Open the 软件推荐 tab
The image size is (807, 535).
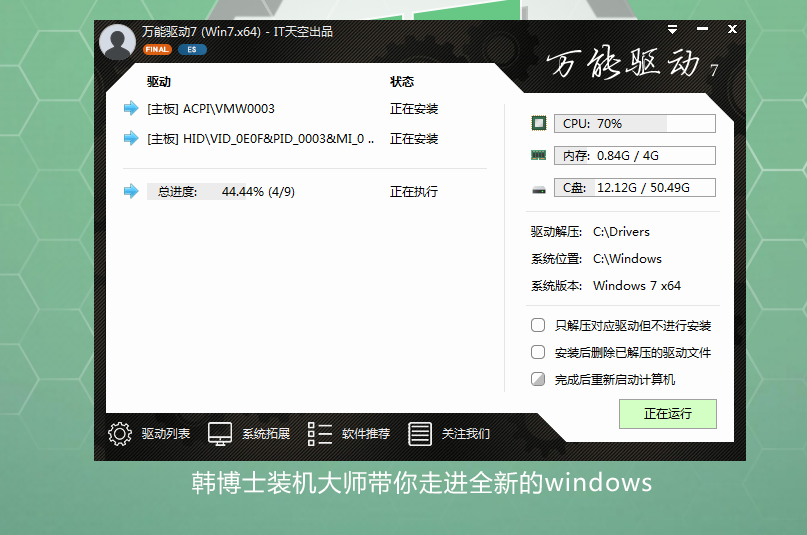point(366,434)
